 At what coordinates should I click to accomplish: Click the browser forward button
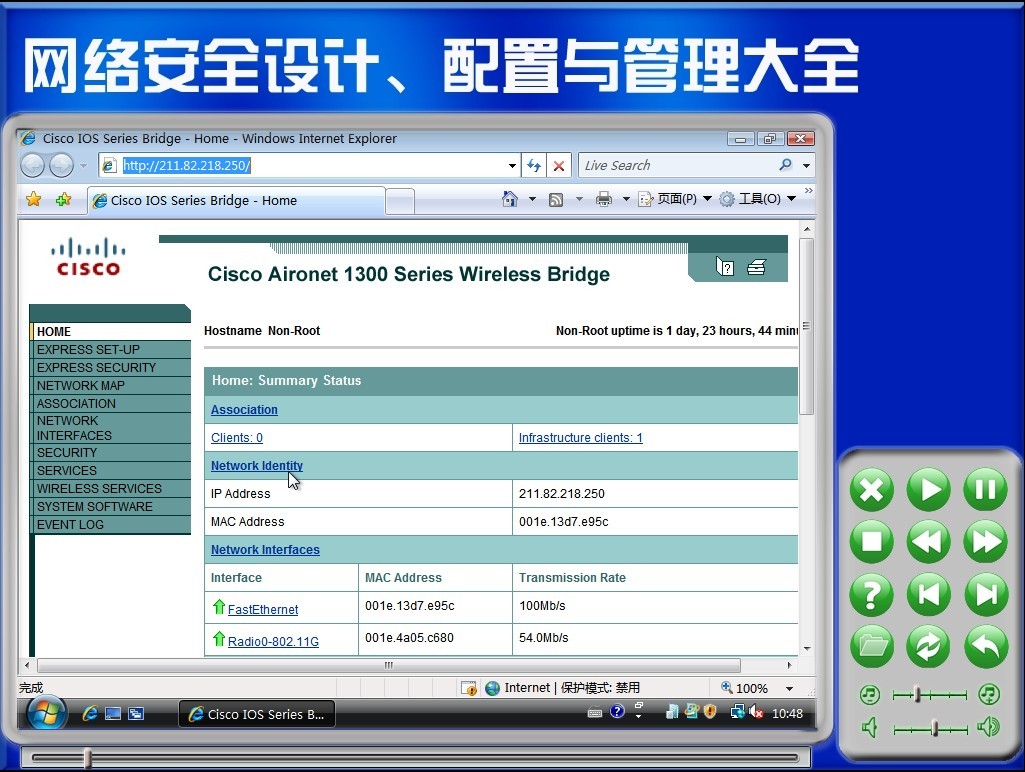click(61, 165)
